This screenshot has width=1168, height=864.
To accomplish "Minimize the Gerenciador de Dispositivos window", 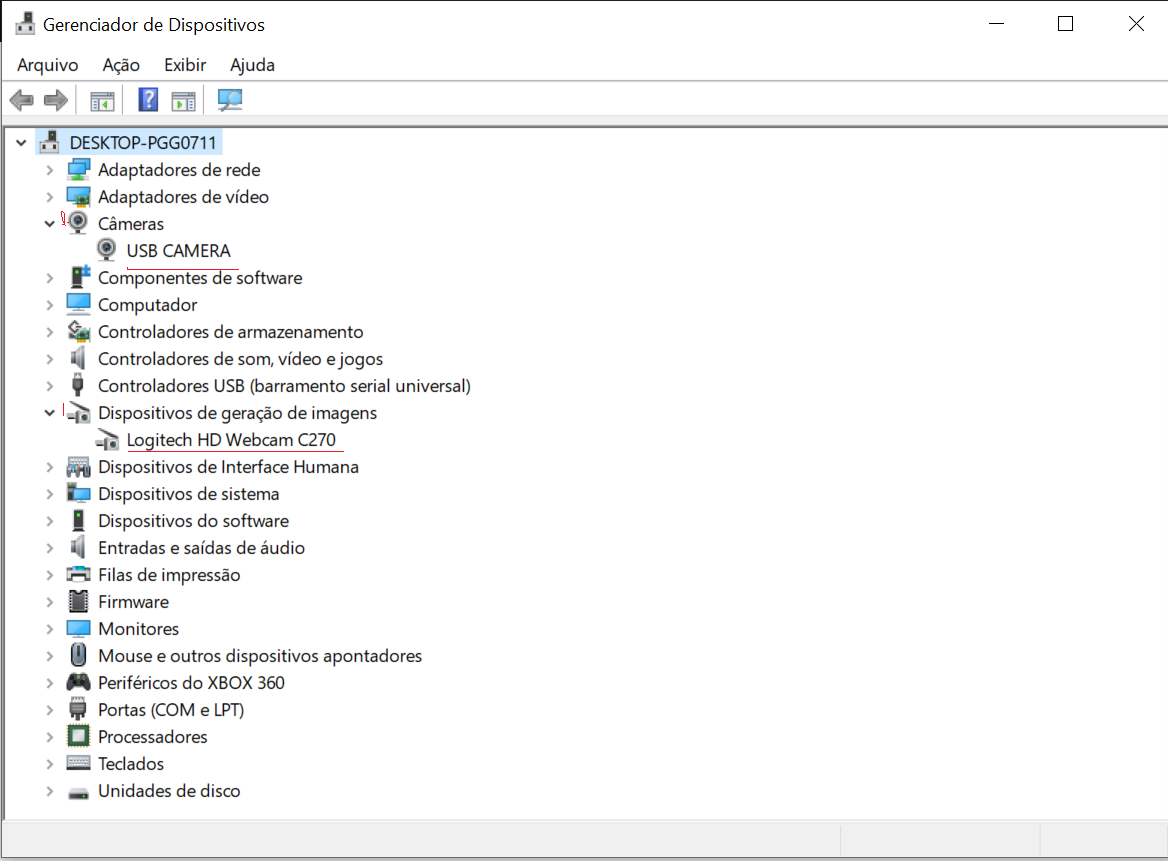I will [x=996, y=24].
